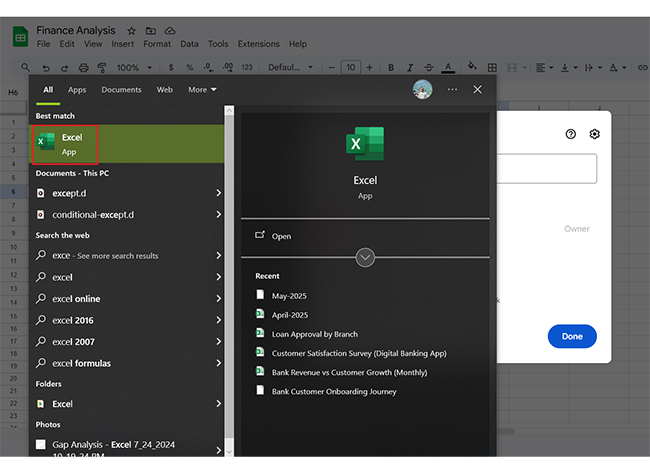Click the Print icon in Sheets toolbar

point(83,68)
